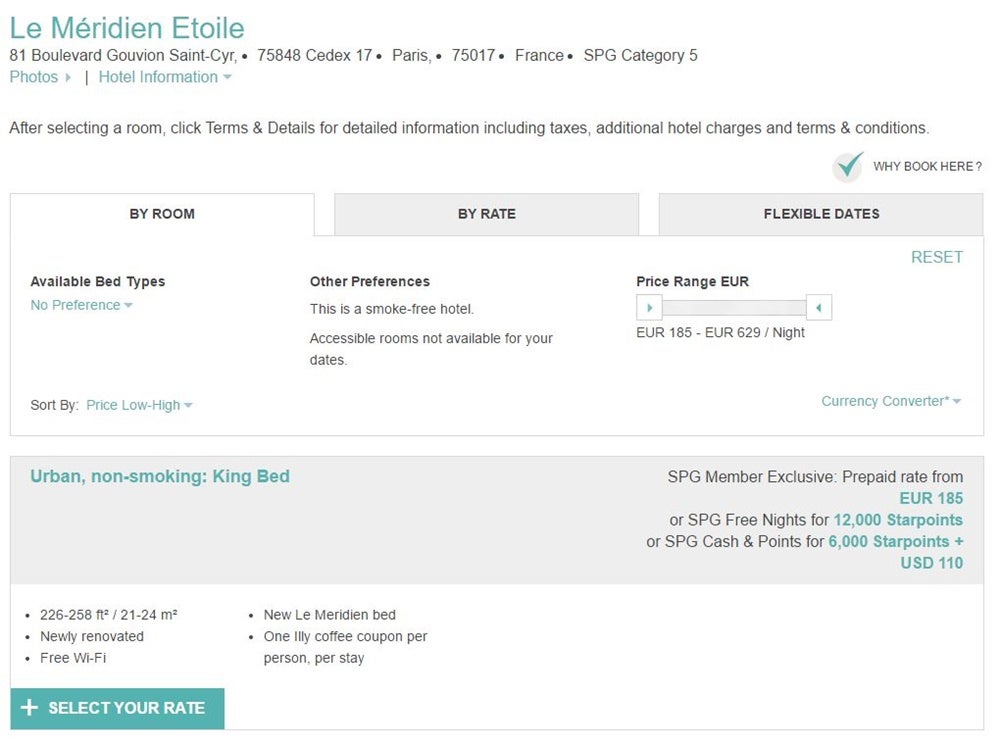
Task: Open the Urban non-smoking King Bed room link
Action: click(160, 476)
